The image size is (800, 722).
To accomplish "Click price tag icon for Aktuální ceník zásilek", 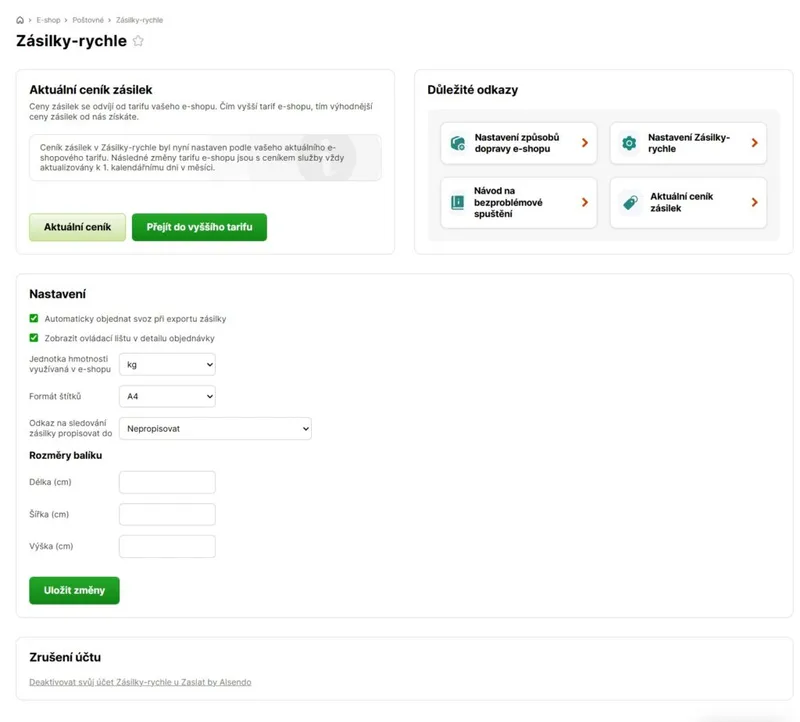I will [631, 203].
